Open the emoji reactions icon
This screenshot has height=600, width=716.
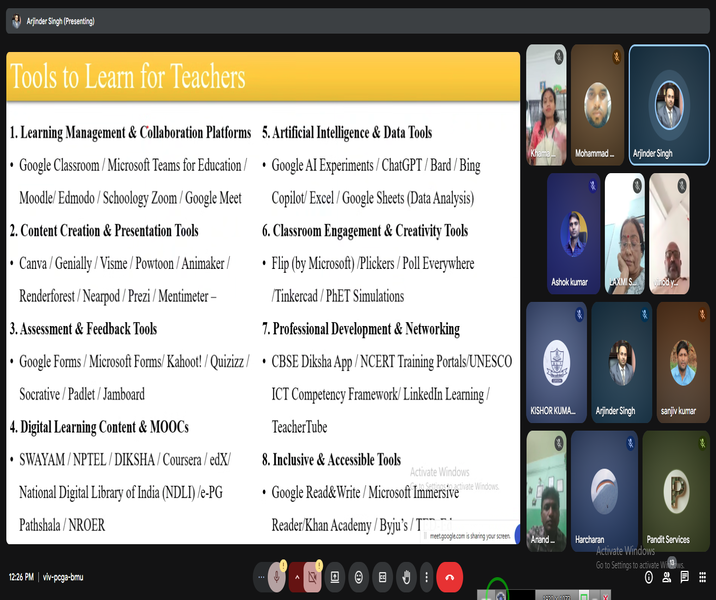[358, 577]
